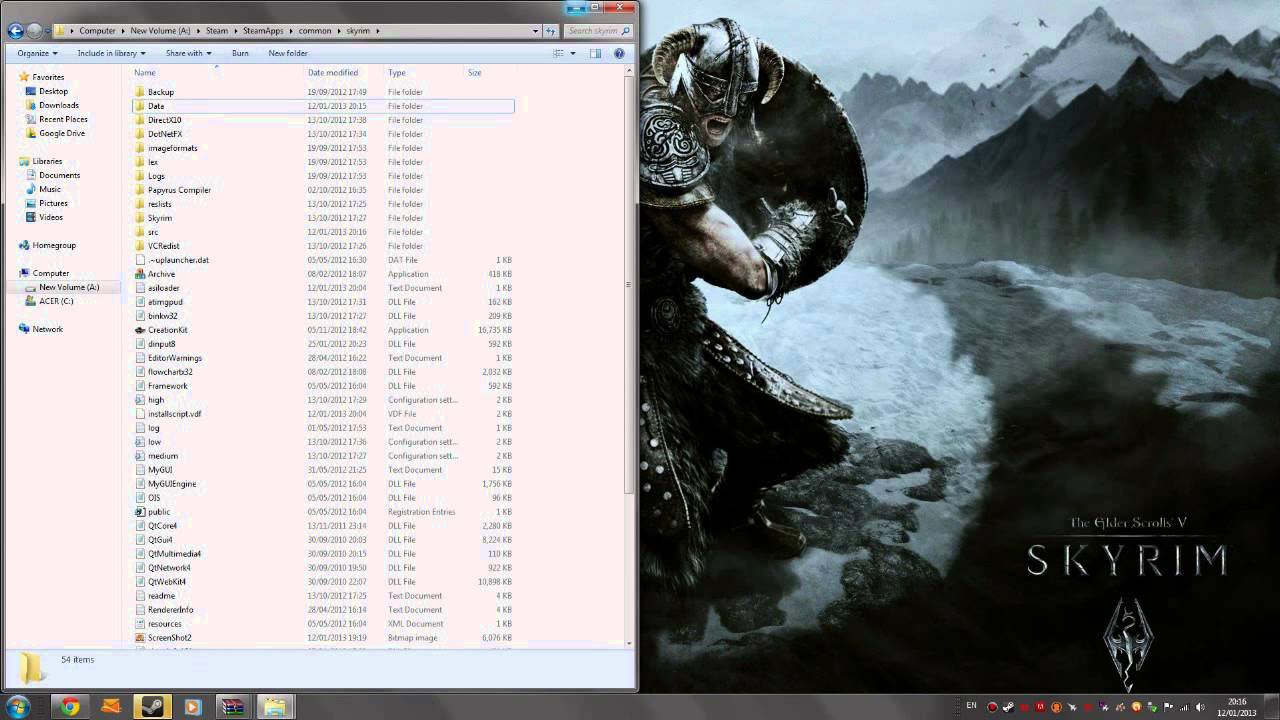Screen dimensions: 1280x720
Task: Select the Papyrus Compiler folder
Action: click(x=179, y=190)
